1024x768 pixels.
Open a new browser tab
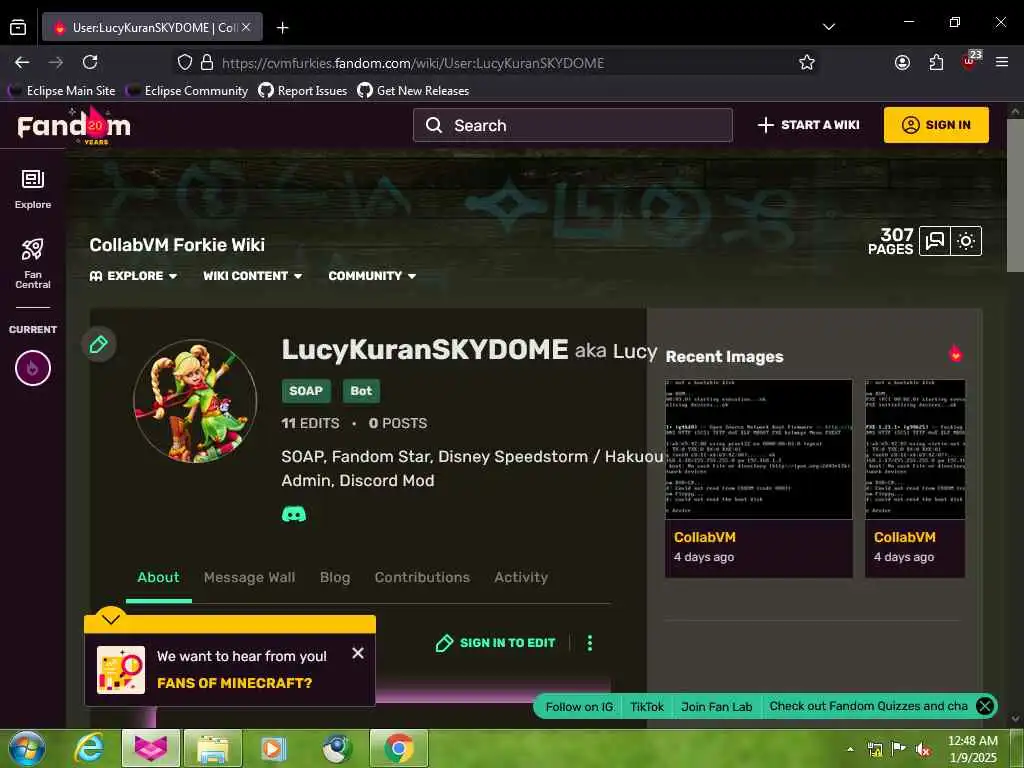click(282, 27)
